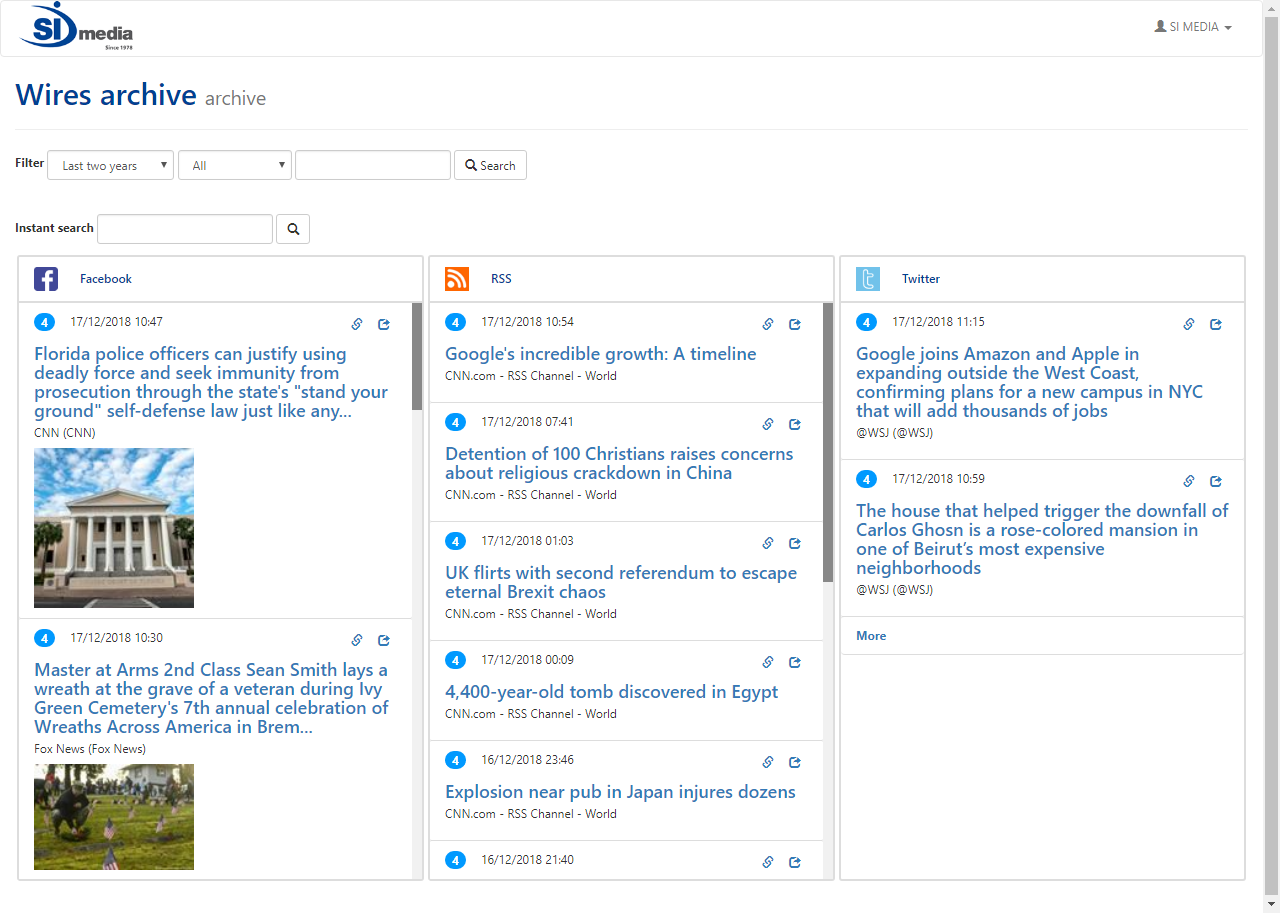Click link icon for 4,400-year-old tomb item
This screenshot has height=913, width=1280.
click(x=768, y=662)
